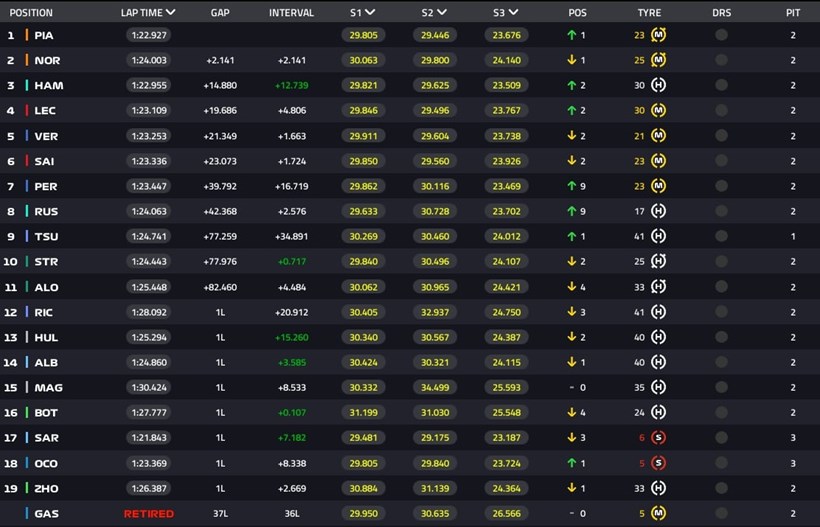Click the hard tyre icon in RUS's row
This screenshot has width=820, height=527.
pyautogui.click(x=658, y=211)
